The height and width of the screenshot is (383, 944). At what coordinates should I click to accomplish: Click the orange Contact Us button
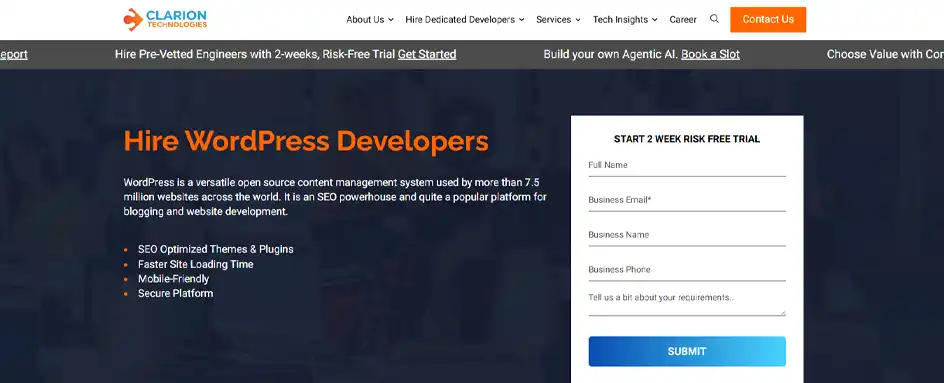768,19
